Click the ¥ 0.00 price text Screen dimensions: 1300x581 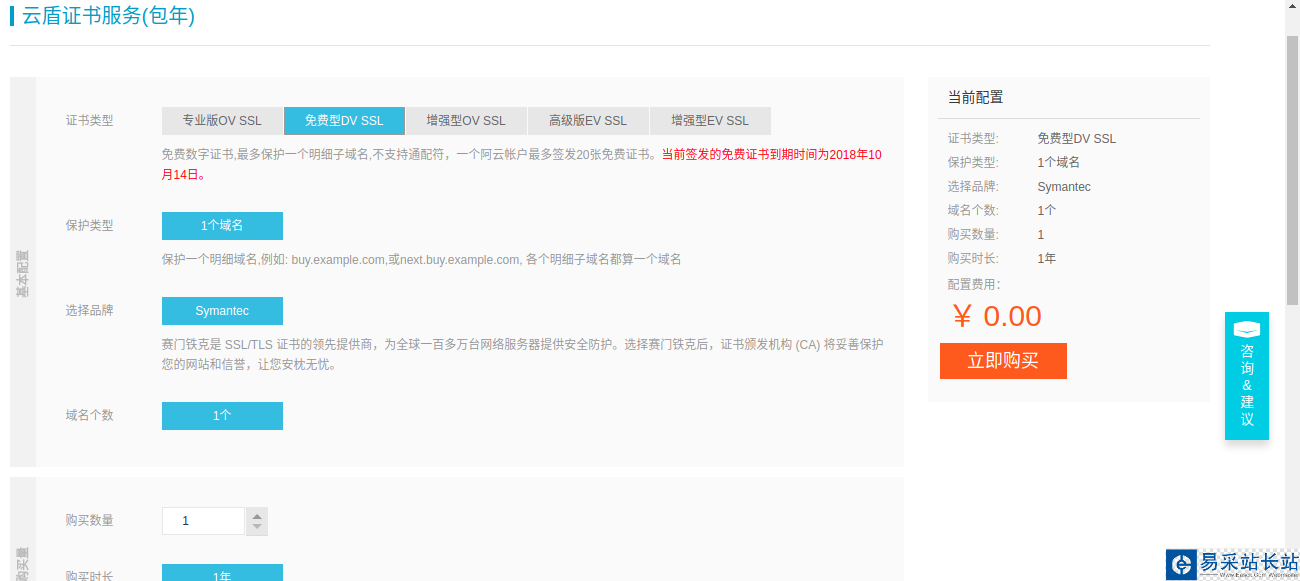point(997,316)
